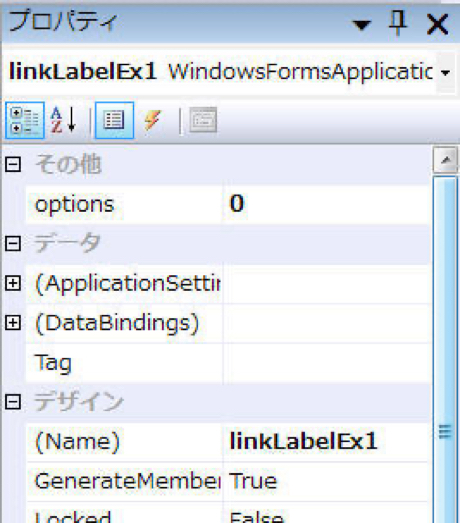
Task: Open the linkLabelEx1 object selector dropdown
Action: [446, 72]
